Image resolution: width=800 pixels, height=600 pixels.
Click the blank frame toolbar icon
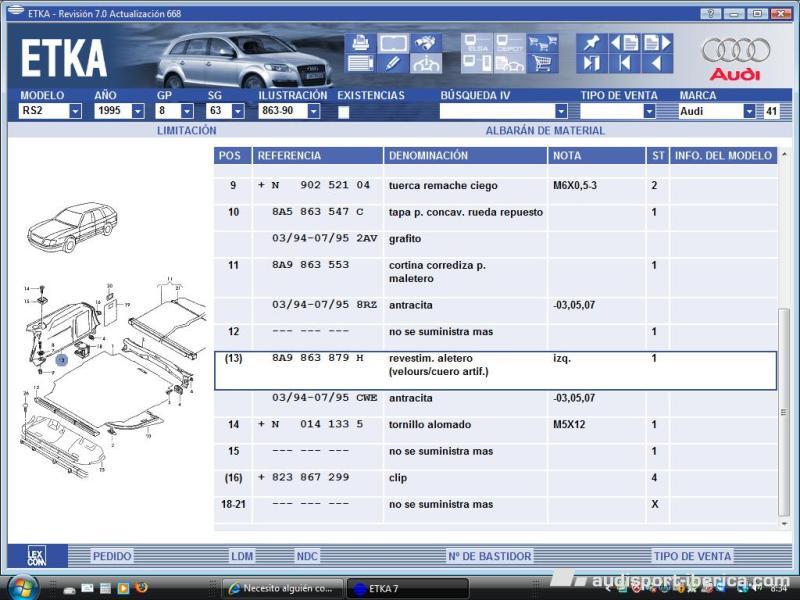pos(393,43)
